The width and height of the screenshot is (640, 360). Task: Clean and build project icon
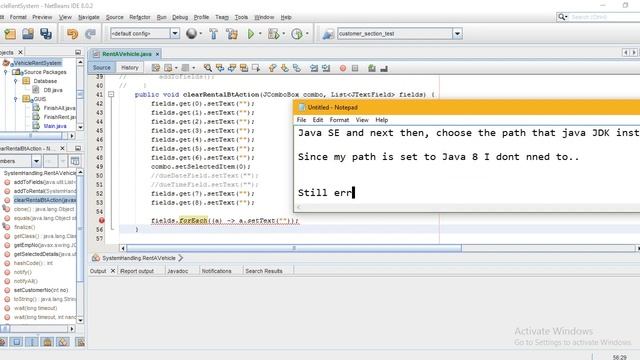pos(232,34)
